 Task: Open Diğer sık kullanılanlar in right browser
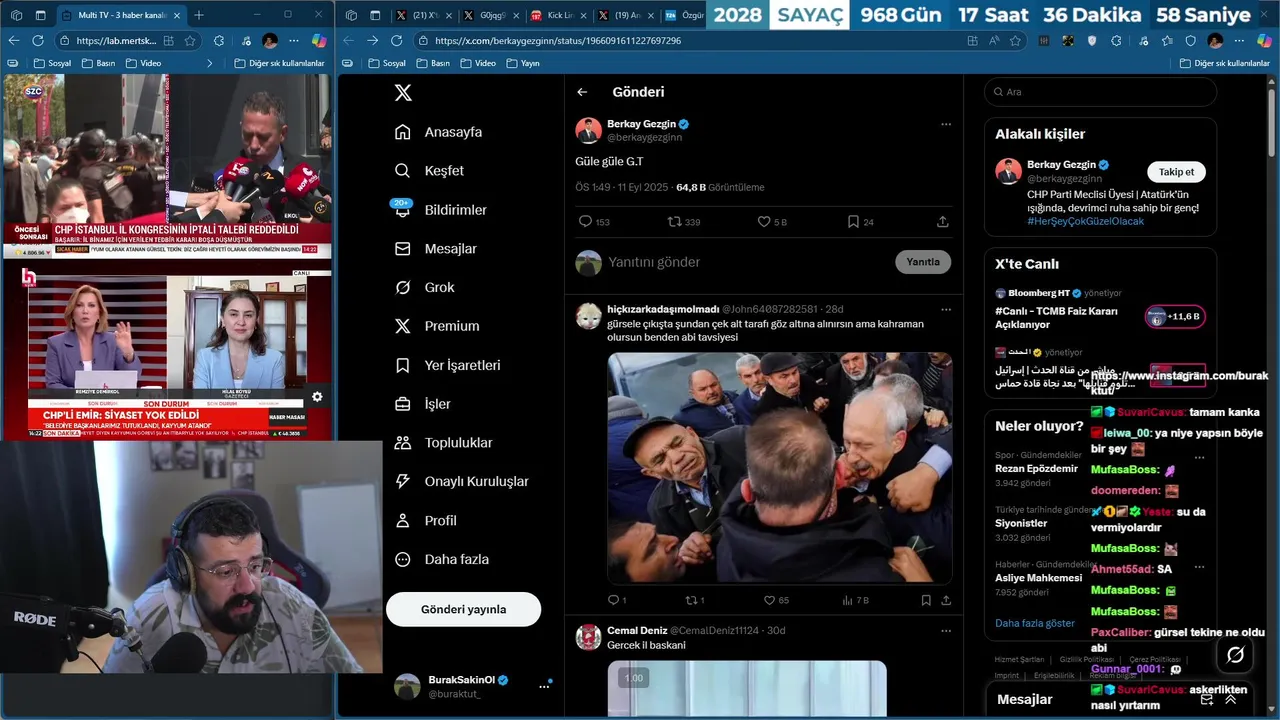coord(1225,63)
